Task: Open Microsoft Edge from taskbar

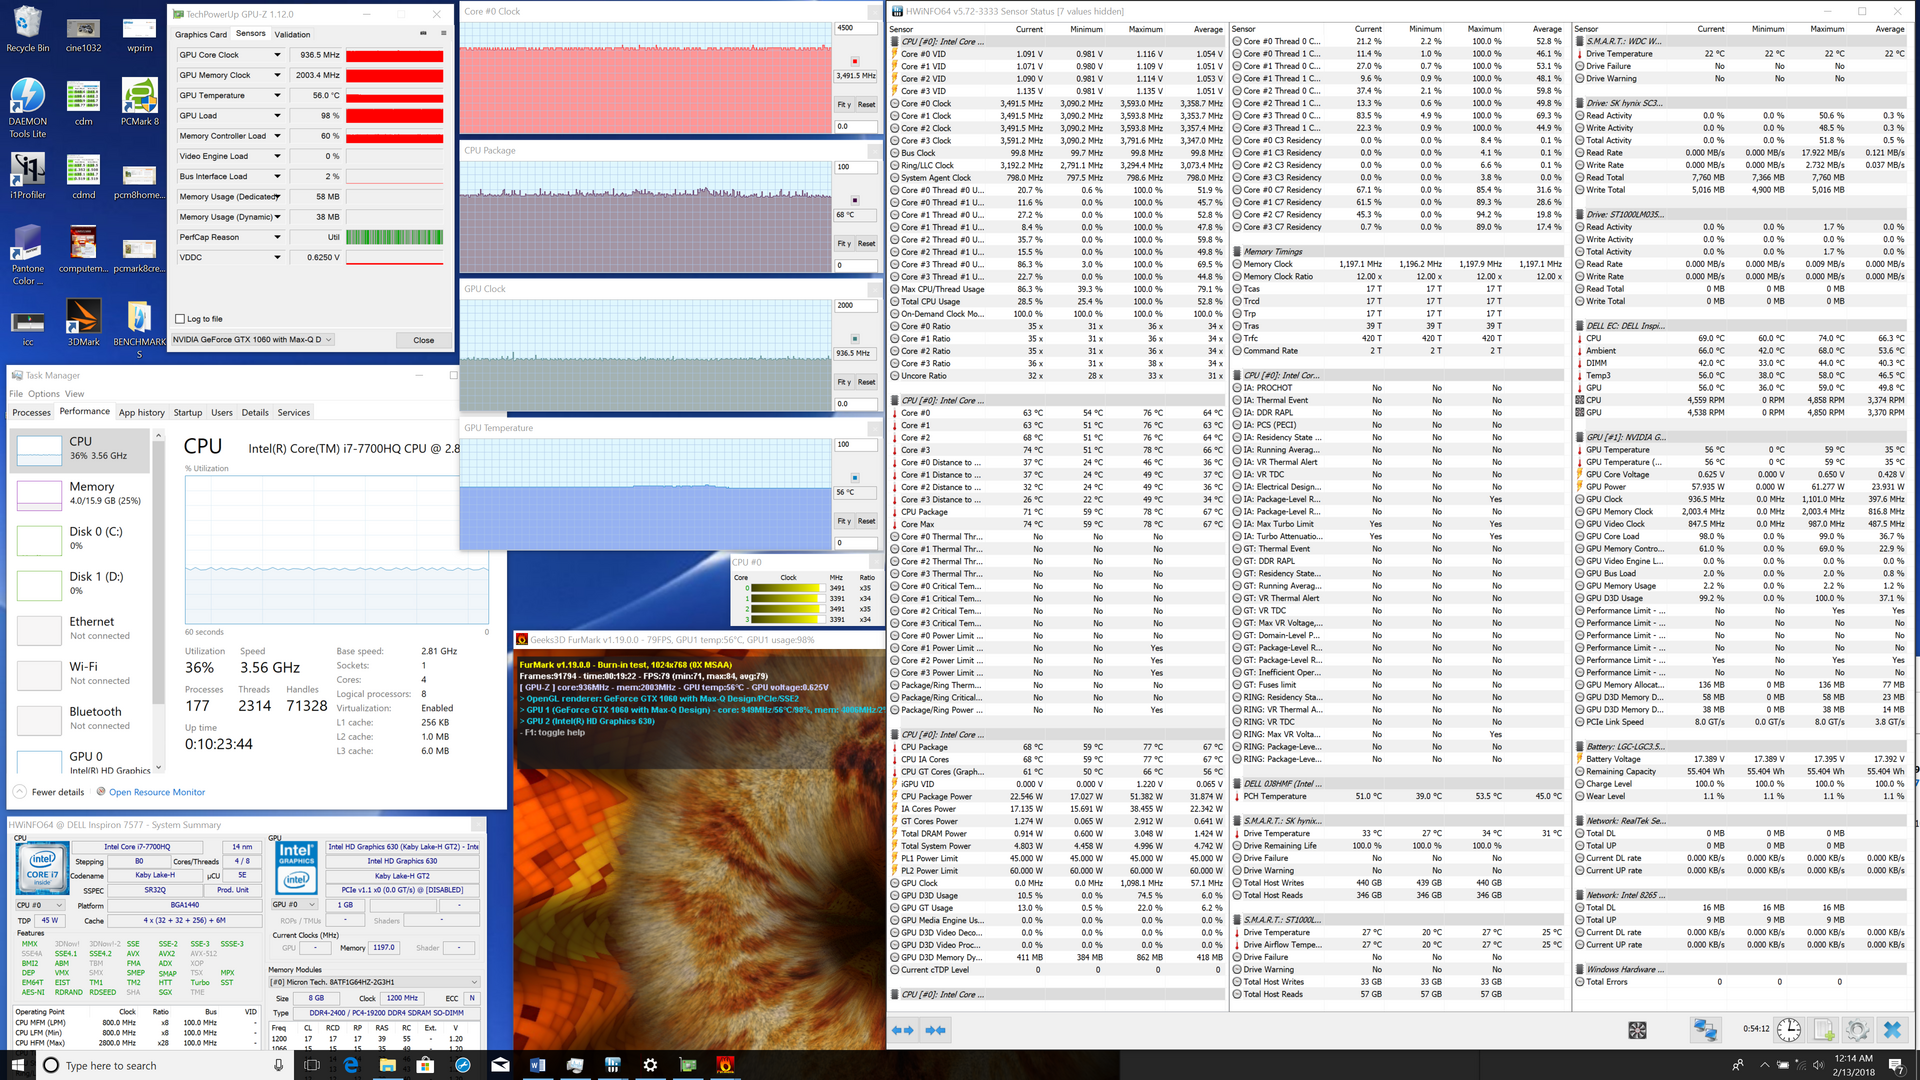Action: pos(351,1065)
